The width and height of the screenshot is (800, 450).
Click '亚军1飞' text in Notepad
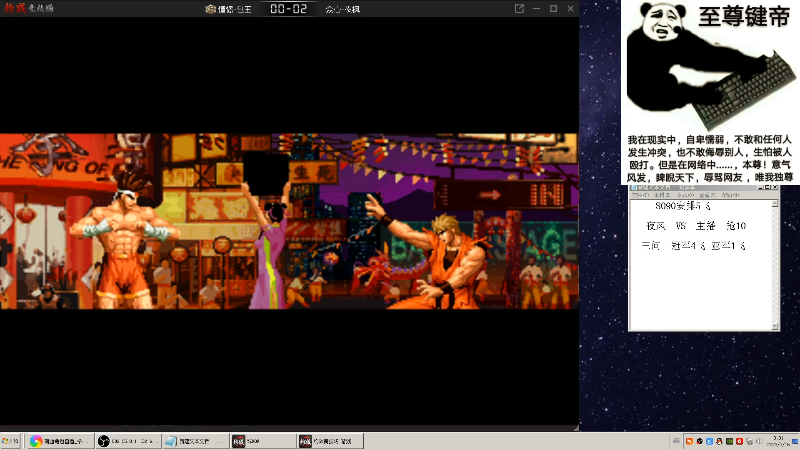click(x=728, y=246)
